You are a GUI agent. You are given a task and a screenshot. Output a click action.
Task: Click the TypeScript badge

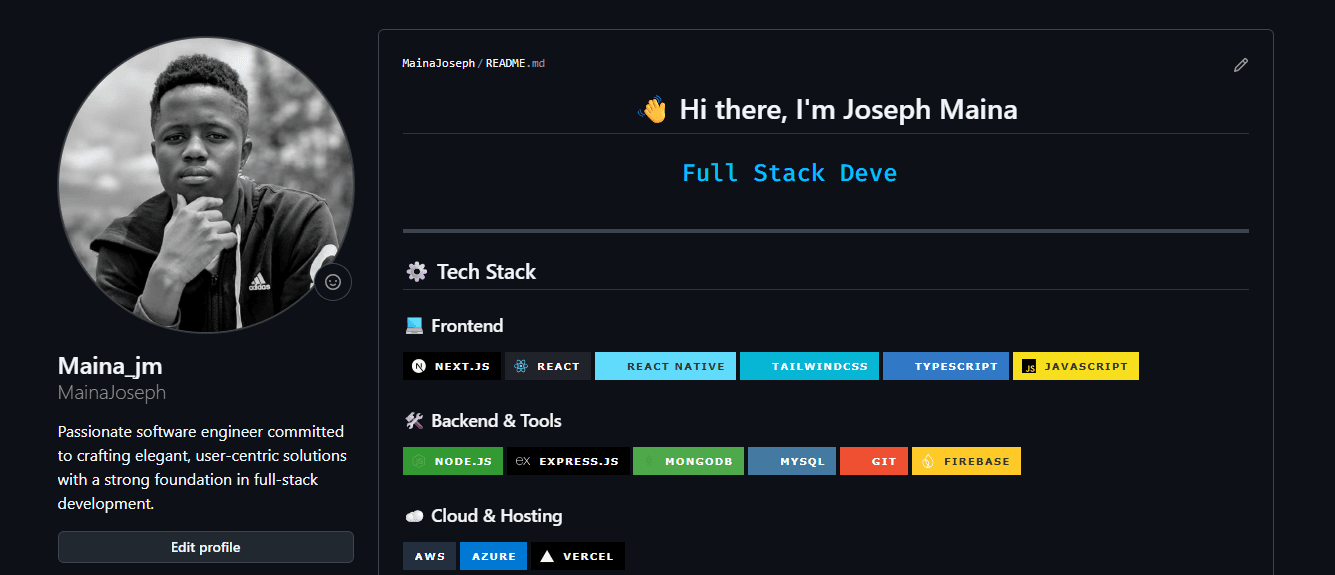coord(945,366)
